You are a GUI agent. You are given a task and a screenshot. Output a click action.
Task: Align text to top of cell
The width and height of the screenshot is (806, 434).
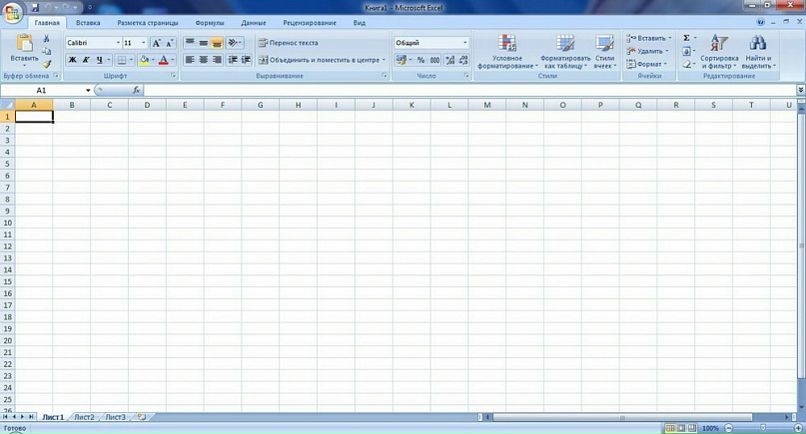coord(190,43)
